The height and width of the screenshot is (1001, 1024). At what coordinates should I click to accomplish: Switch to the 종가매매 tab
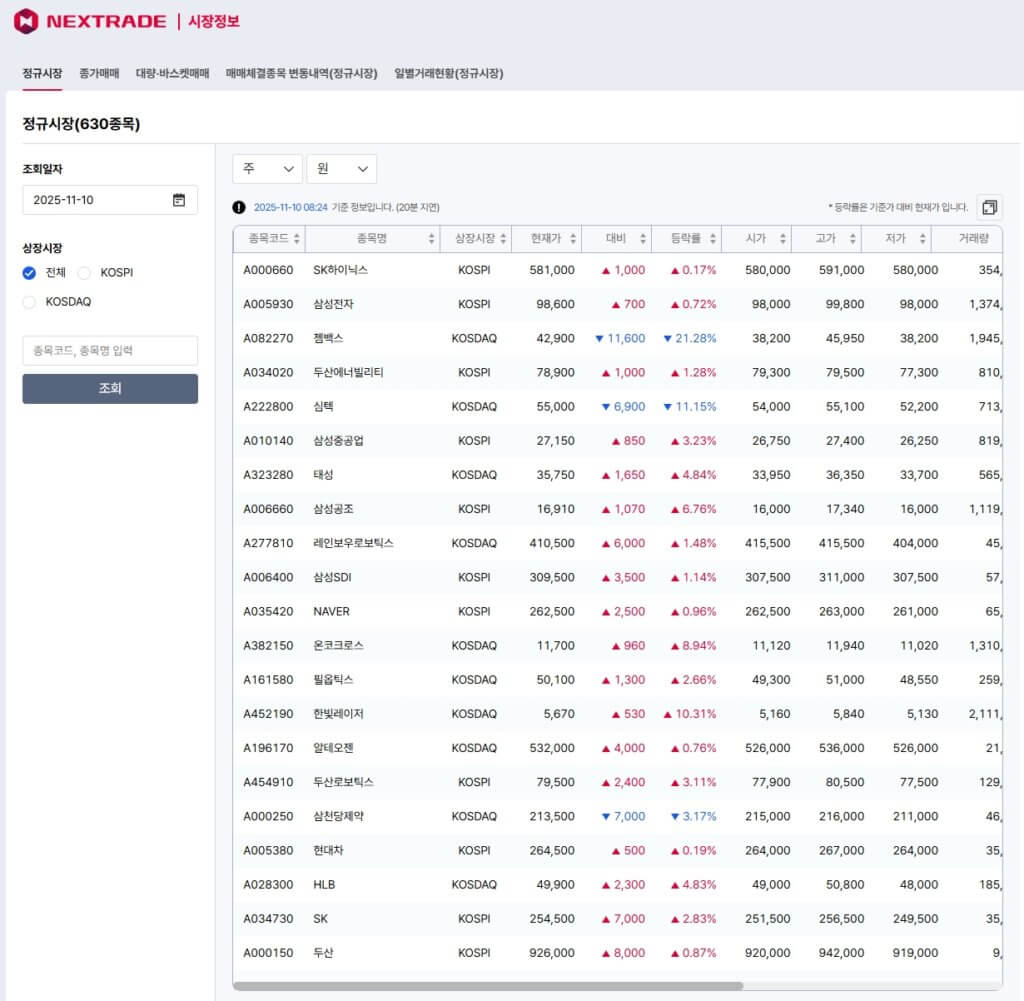click(x=99, y=73)
